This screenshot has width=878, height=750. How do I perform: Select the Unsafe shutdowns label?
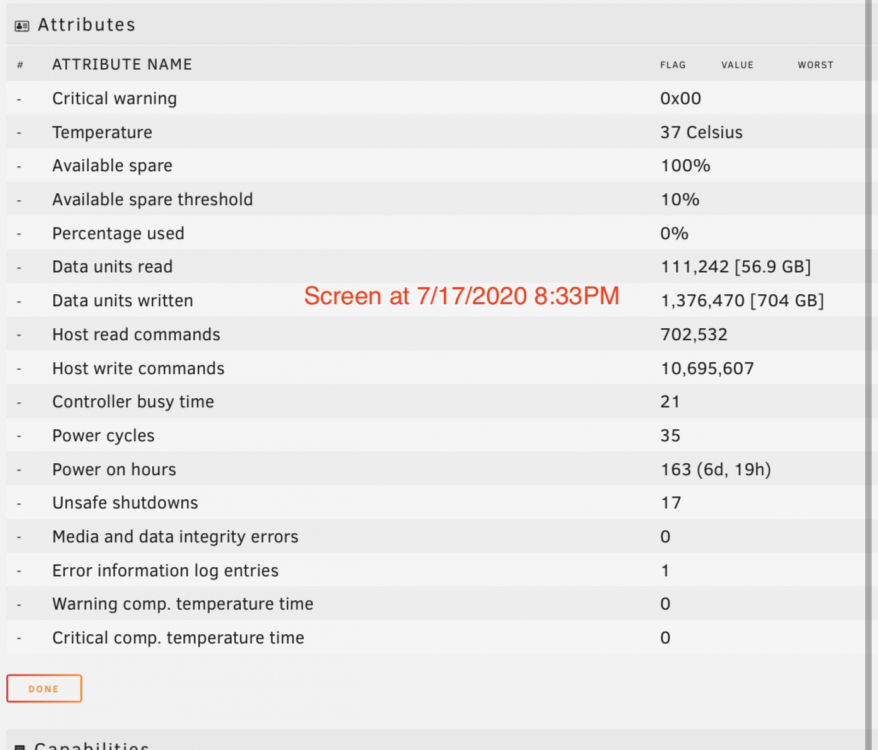[x=125, y=503]
